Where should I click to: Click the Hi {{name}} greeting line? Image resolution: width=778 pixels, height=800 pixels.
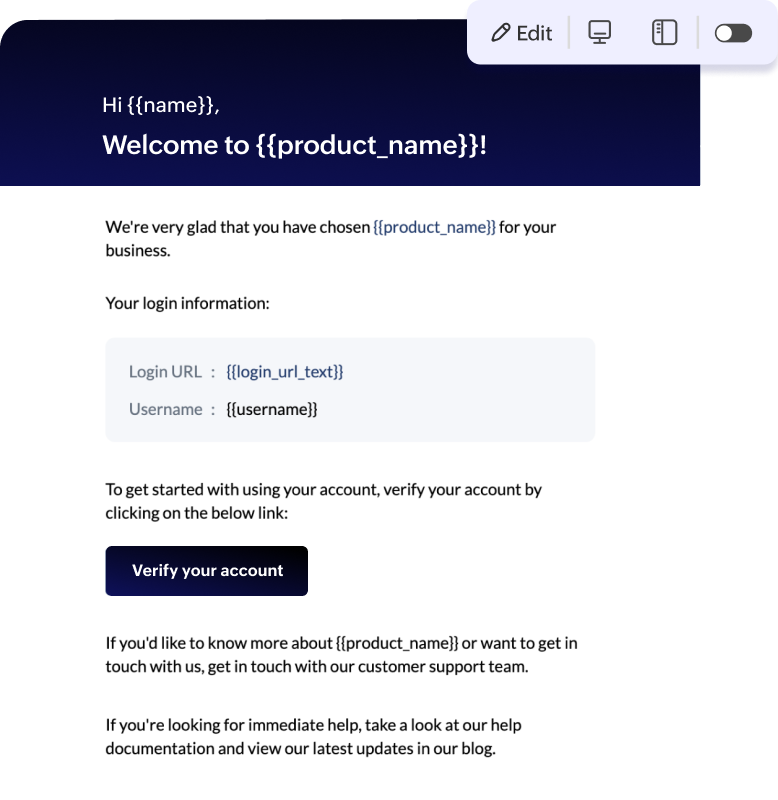tap(161, 105)
